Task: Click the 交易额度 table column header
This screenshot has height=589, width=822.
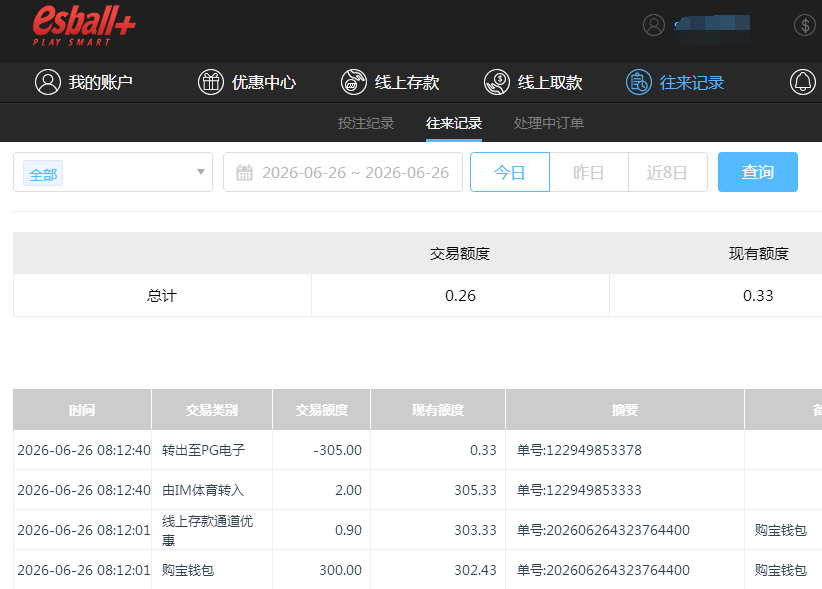Action: point(321,410)
